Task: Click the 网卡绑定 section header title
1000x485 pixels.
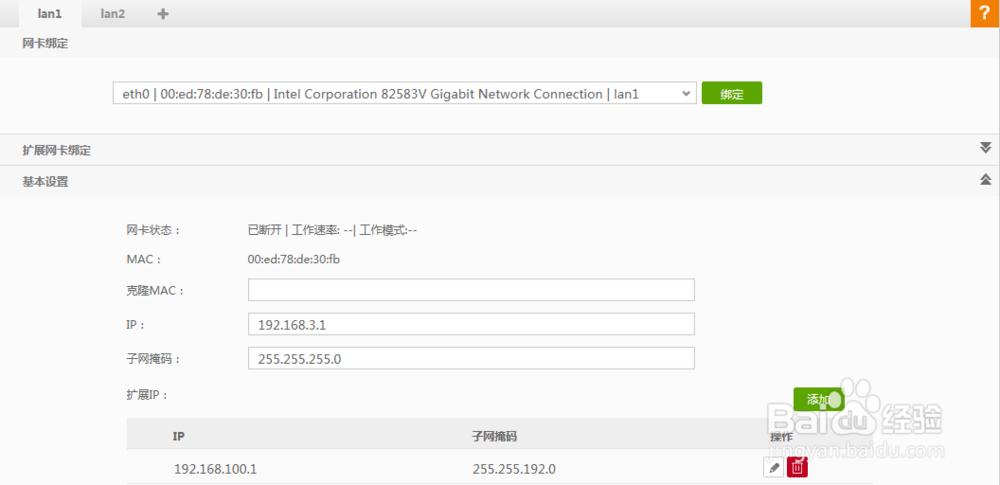Action: 45,43
